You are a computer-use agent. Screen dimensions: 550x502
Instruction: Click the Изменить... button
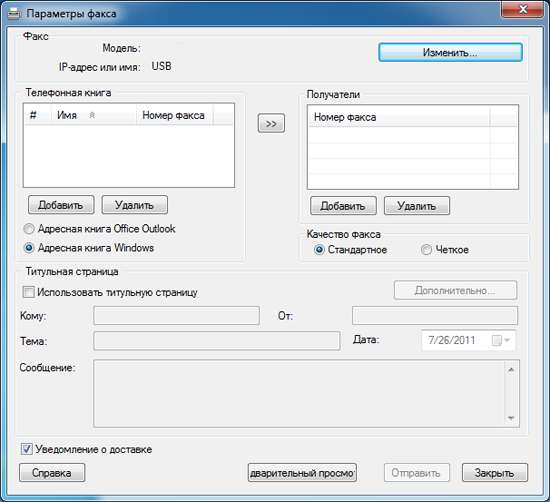pos(450,53)
